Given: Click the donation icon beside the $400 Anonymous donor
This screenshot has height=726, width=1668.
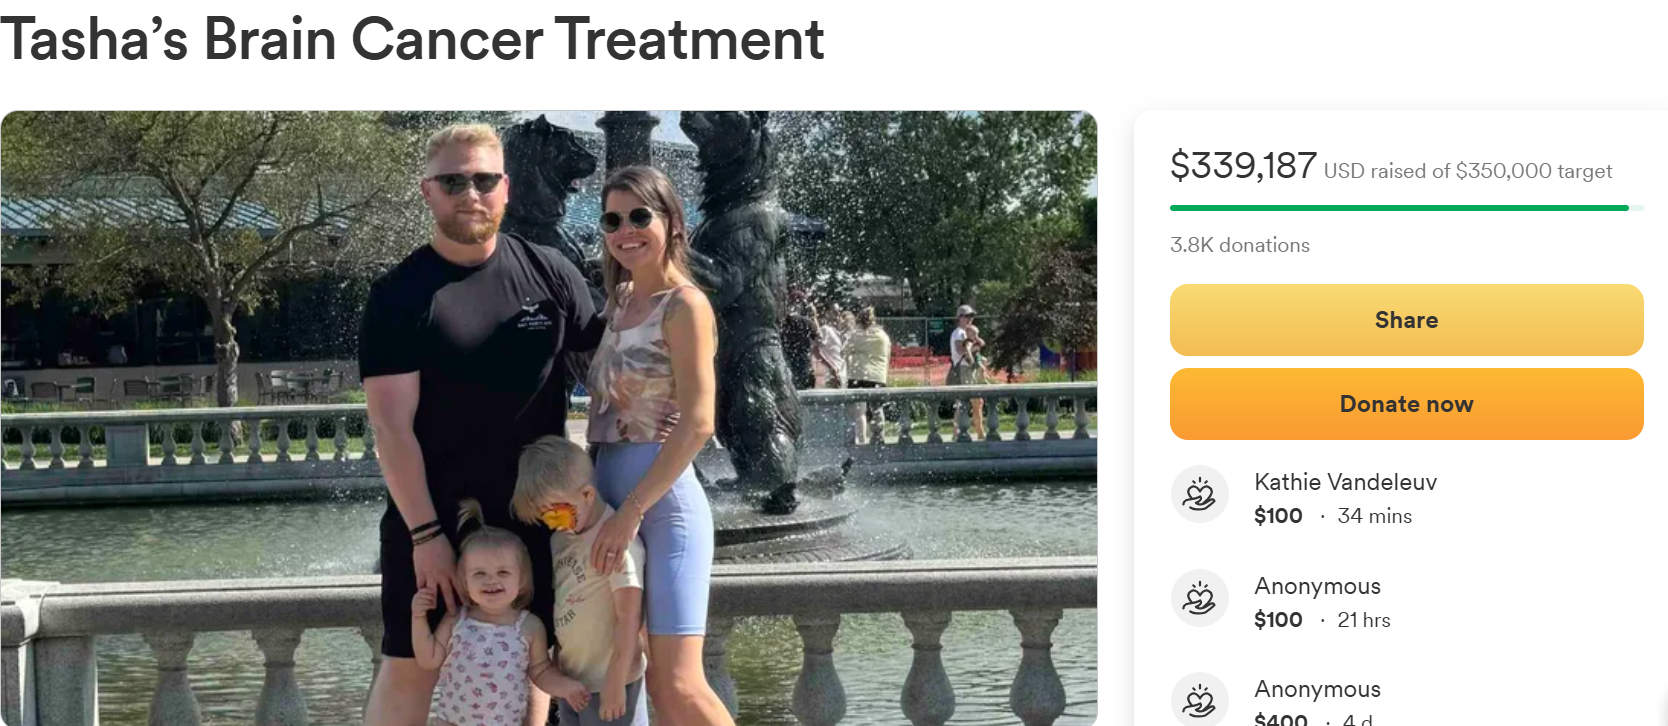Looking at the screenshot, I should pos(1199,699).
